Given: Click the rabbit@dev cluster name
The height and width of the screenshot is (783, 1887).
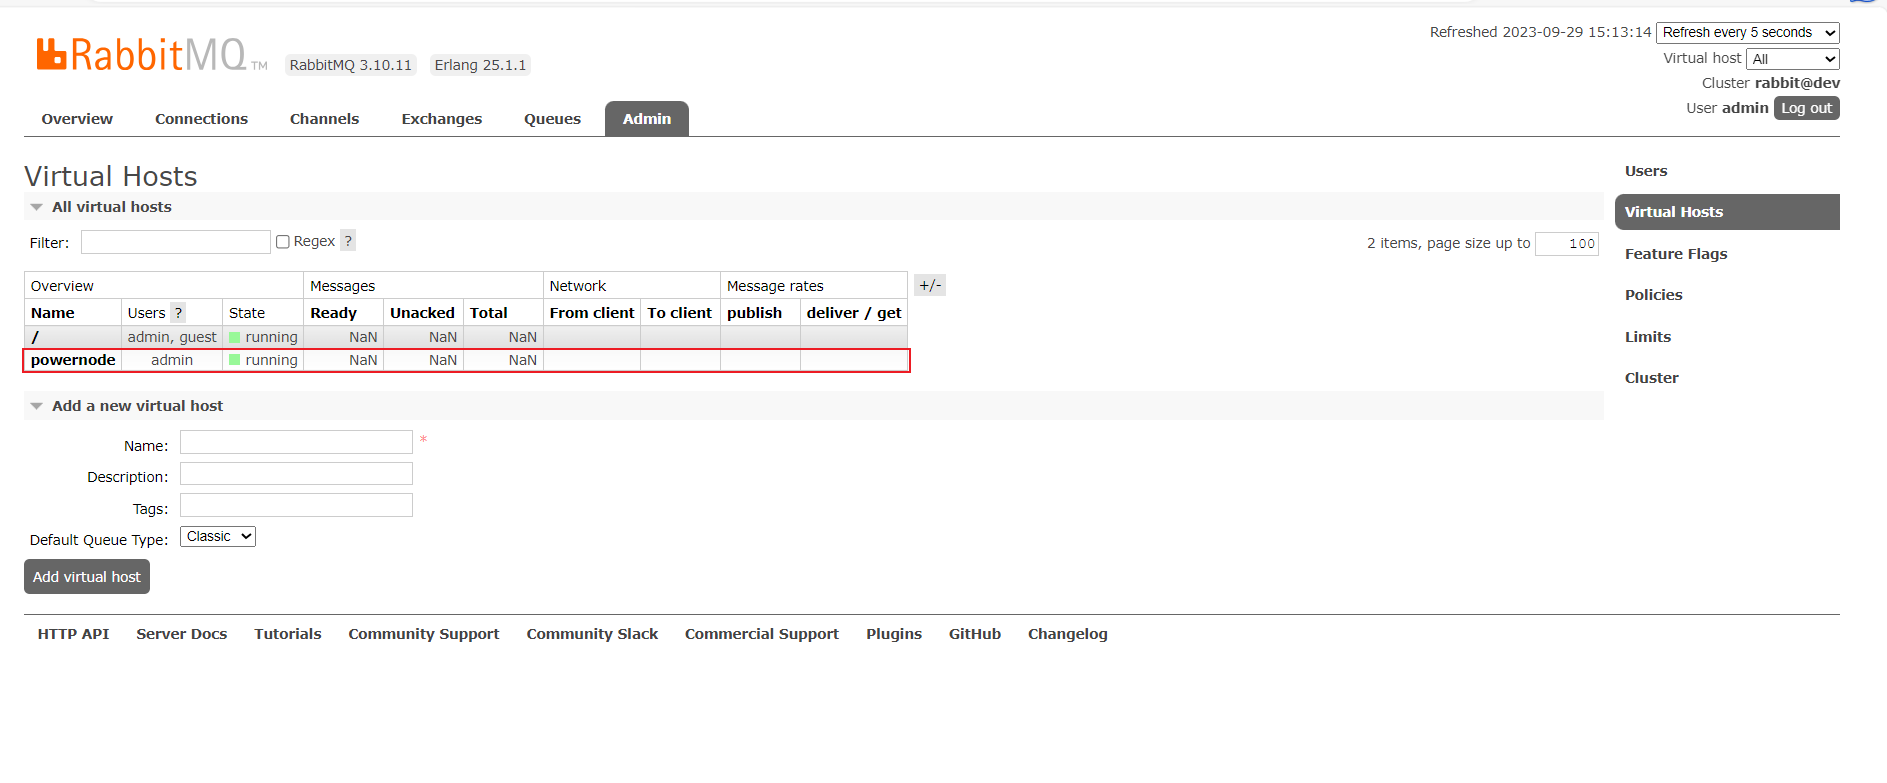Looking at the screenshot, I should pos(1797,83).
